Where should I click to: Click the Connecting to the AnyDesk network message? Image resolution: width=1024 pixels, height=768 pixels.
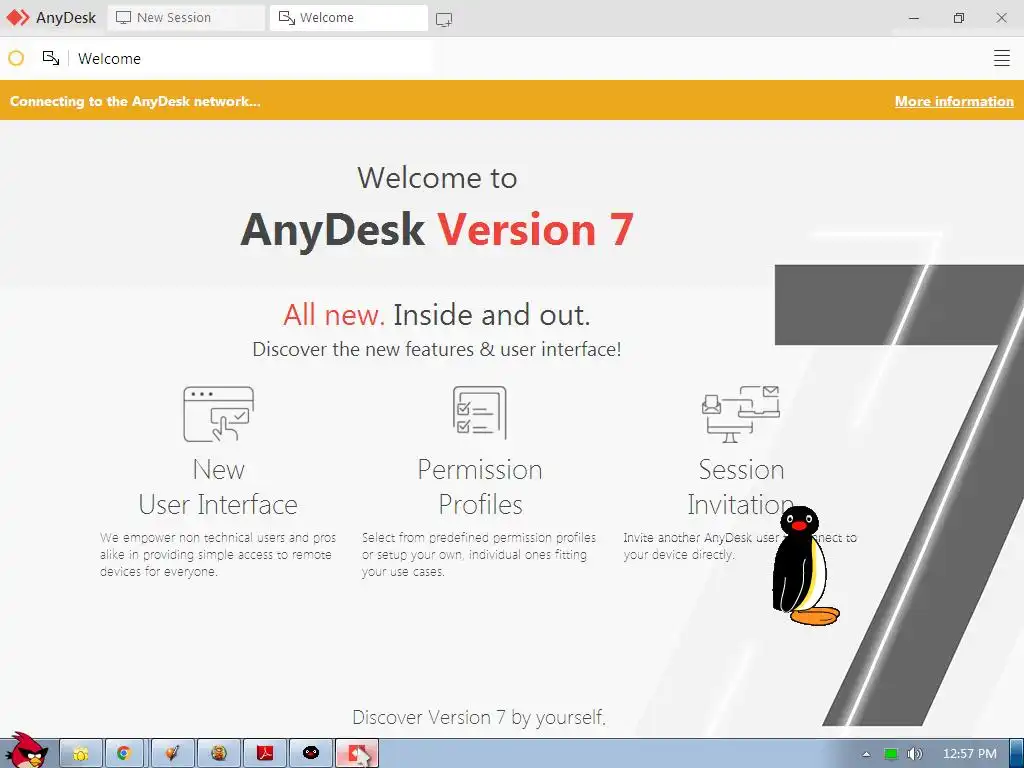coord(135,101)
